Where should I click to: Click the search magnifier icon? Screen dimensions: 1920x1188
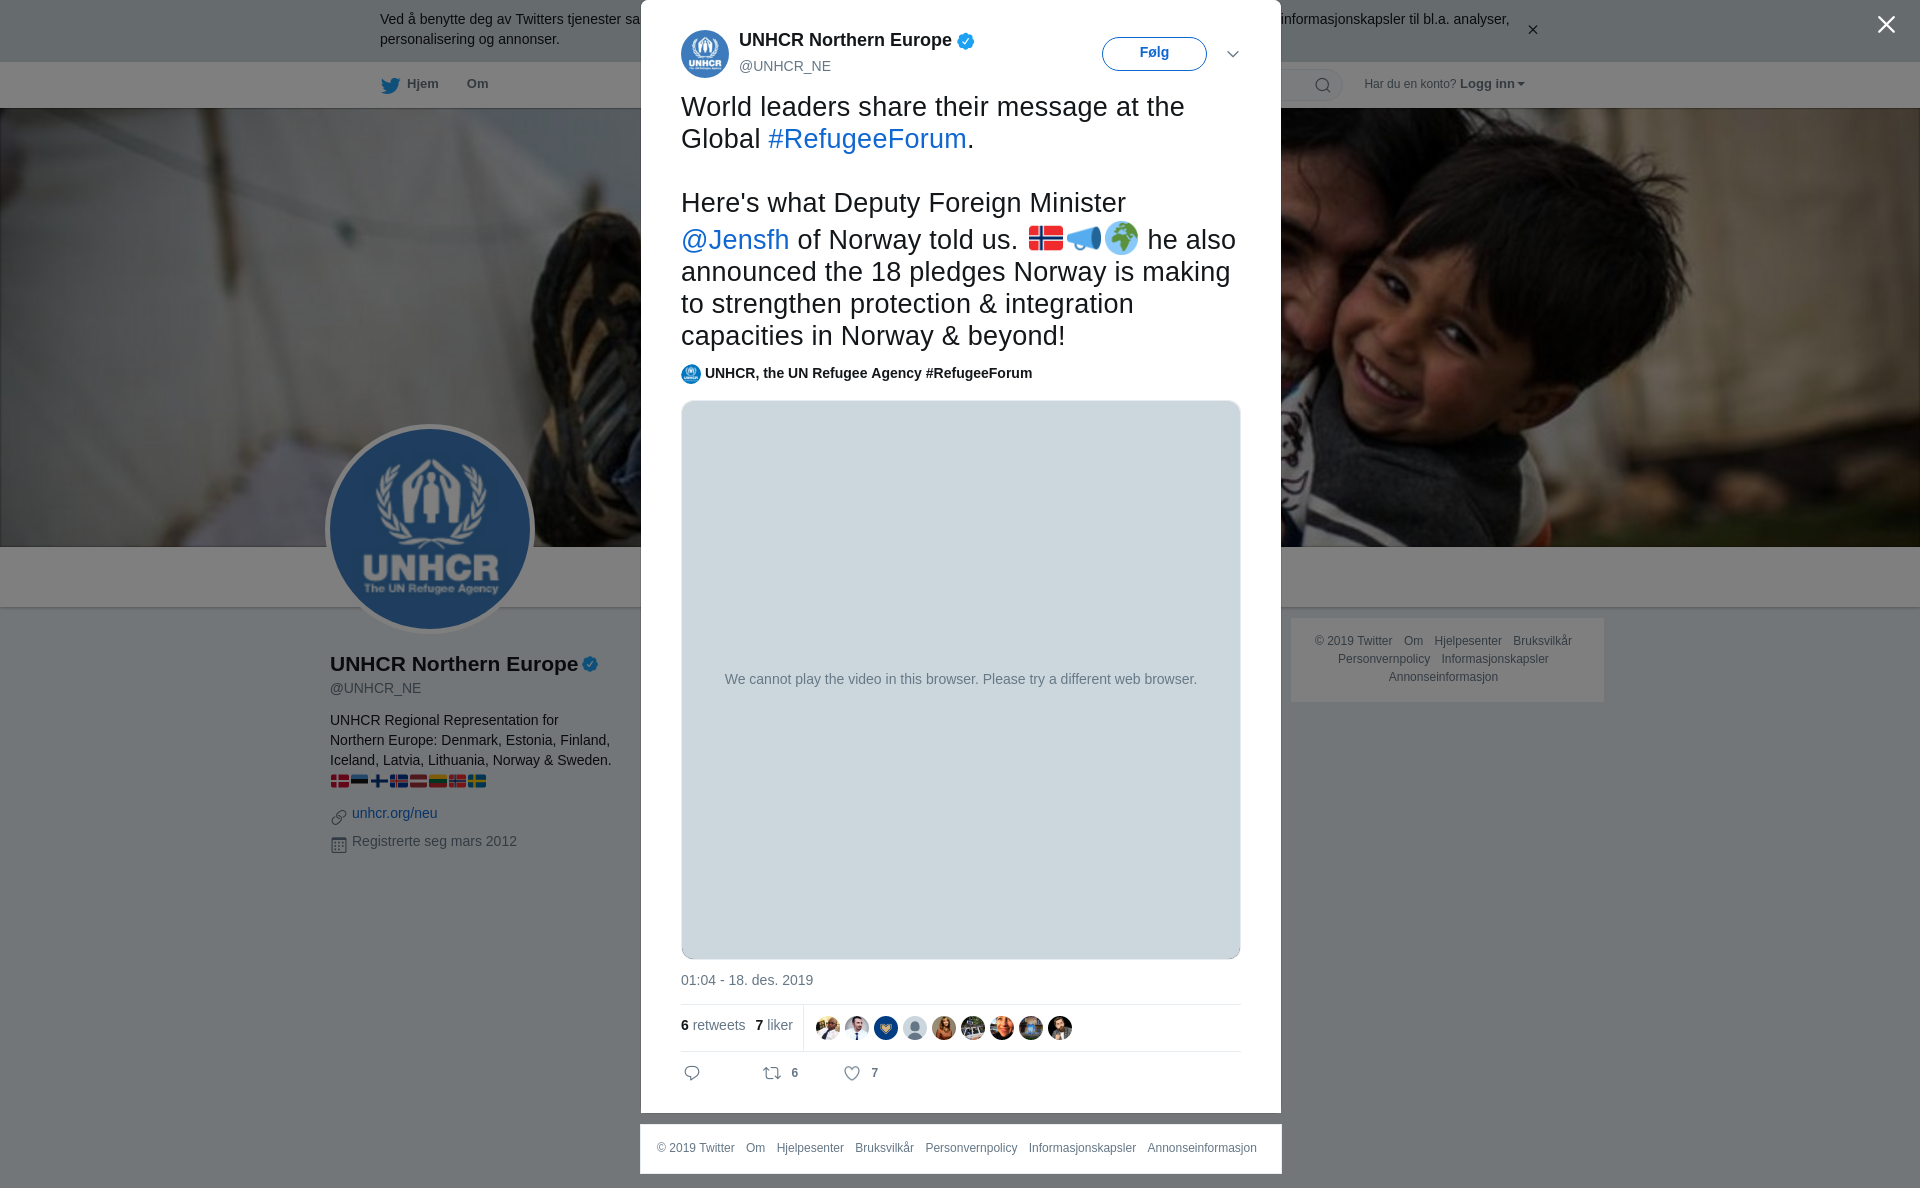[1323, 85]
